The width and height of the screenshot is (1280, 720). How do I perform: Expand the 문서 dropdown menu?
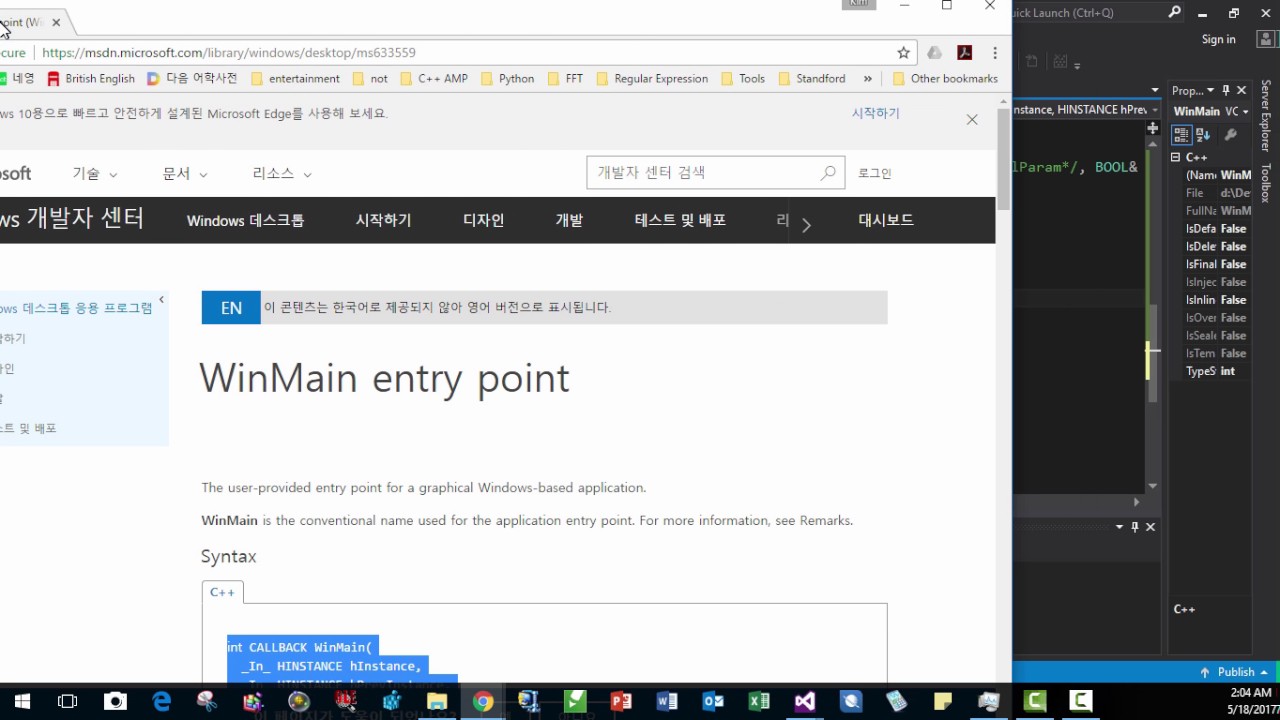click(x=186, y=173)
